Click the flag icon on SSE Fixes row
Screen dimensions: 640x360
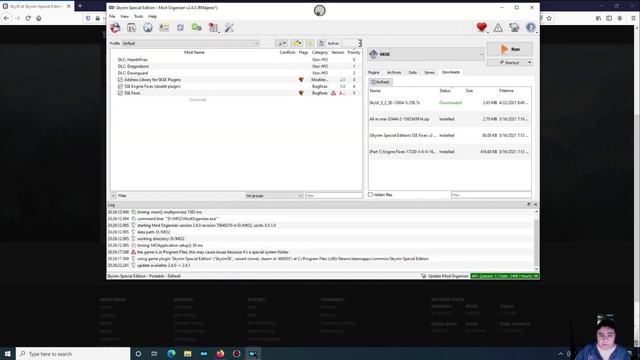coord(301,93)
